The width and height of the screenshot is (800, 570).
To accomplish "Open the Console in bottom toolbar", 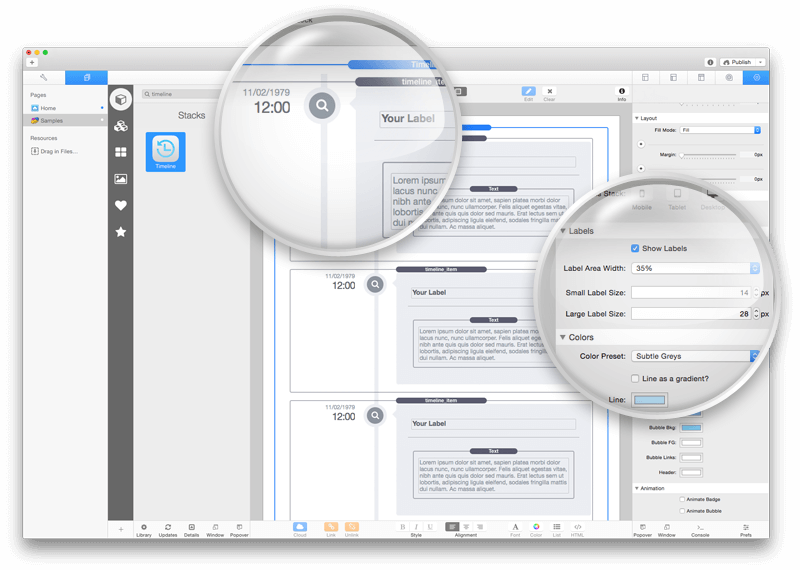I will pyautogui.click(x=700, y=528).
